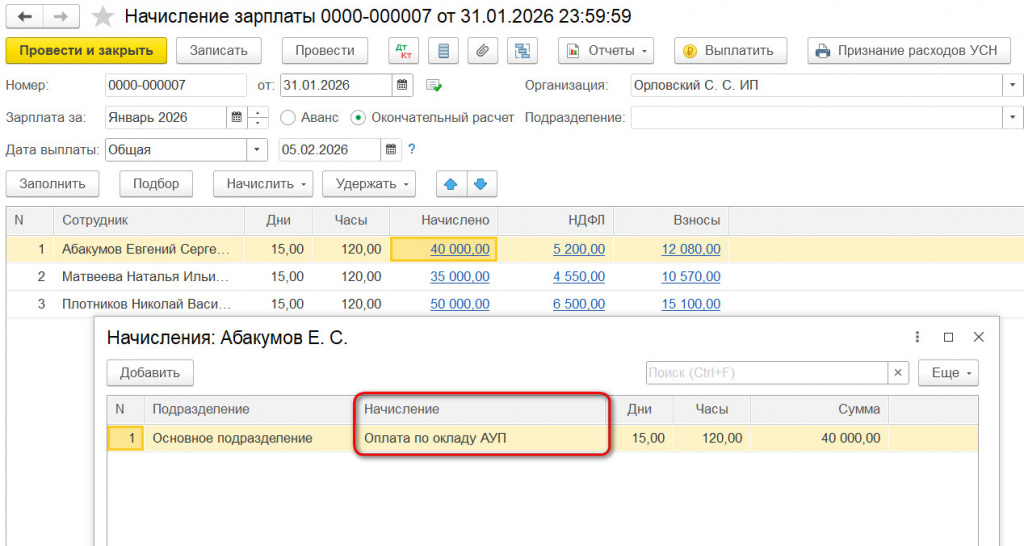Select the Окончательный расчет radio button
The height and width of the screenshot is (546, 1024).
[x=358, y=118]
